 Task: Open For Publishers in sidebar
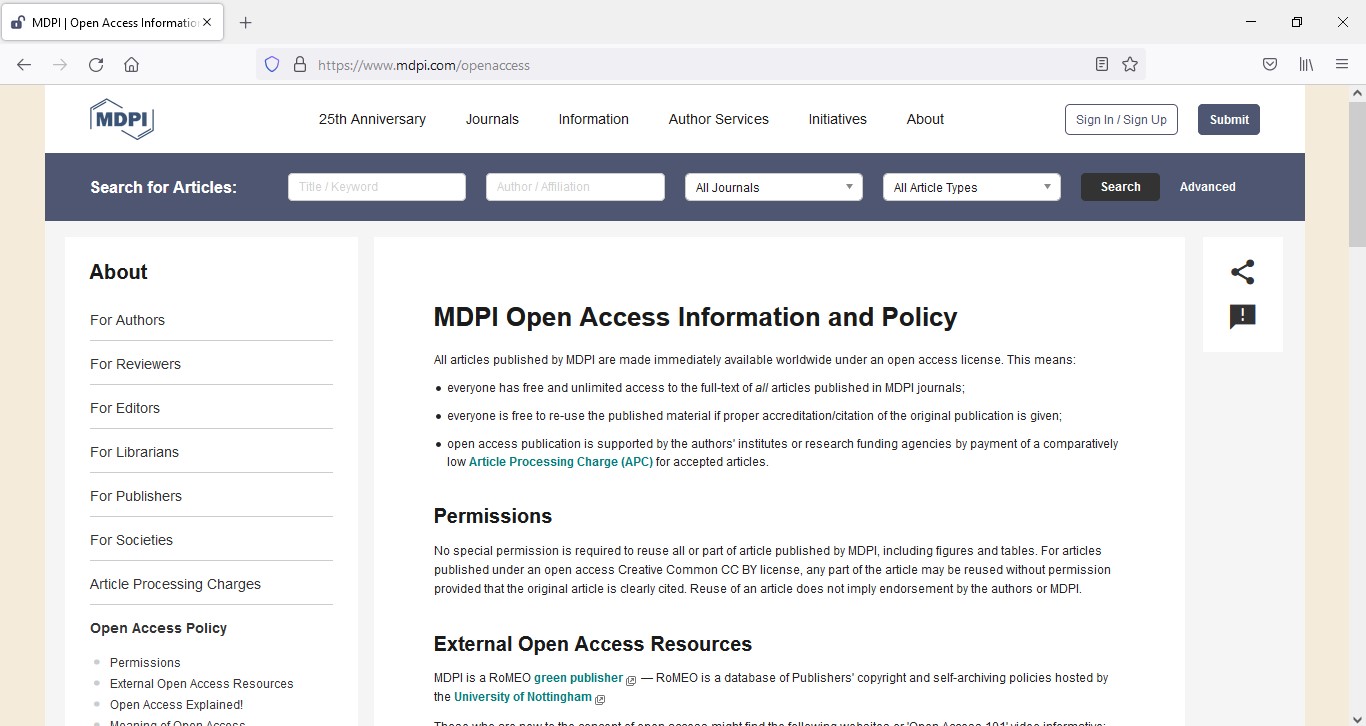click(x=136, y=496)
